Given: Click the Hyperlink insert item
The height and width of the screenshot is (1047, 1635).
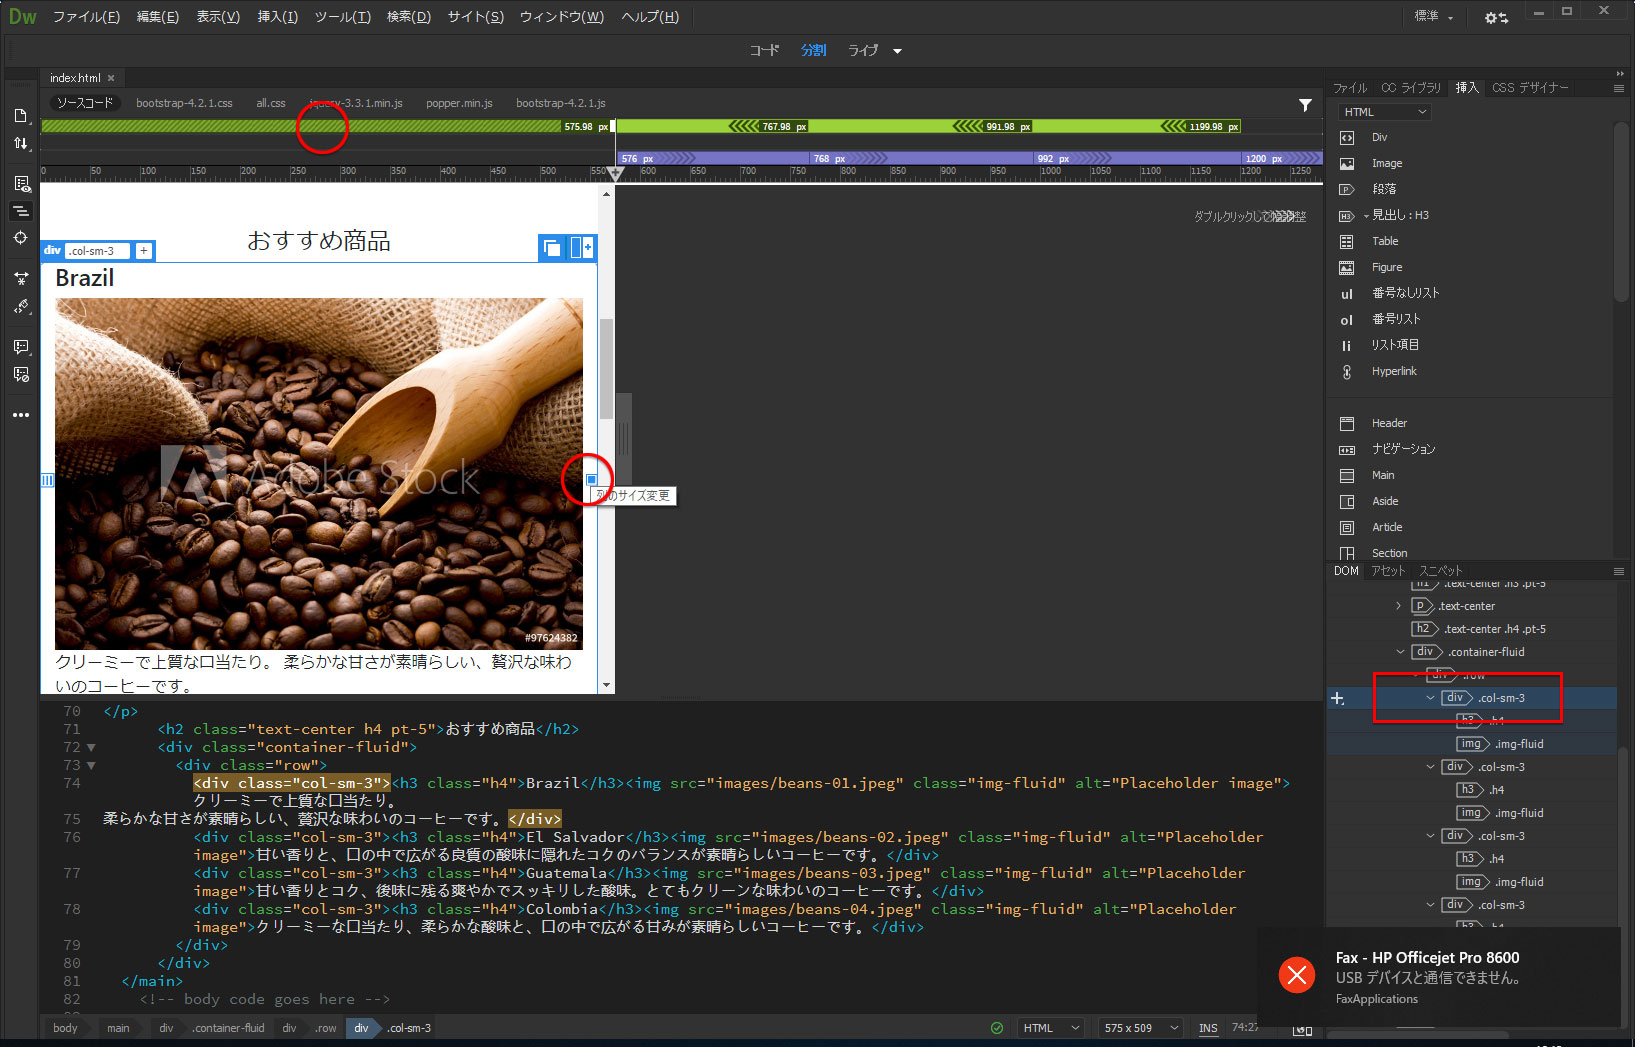Looking at the screenshot, I should coord(1393,371).
